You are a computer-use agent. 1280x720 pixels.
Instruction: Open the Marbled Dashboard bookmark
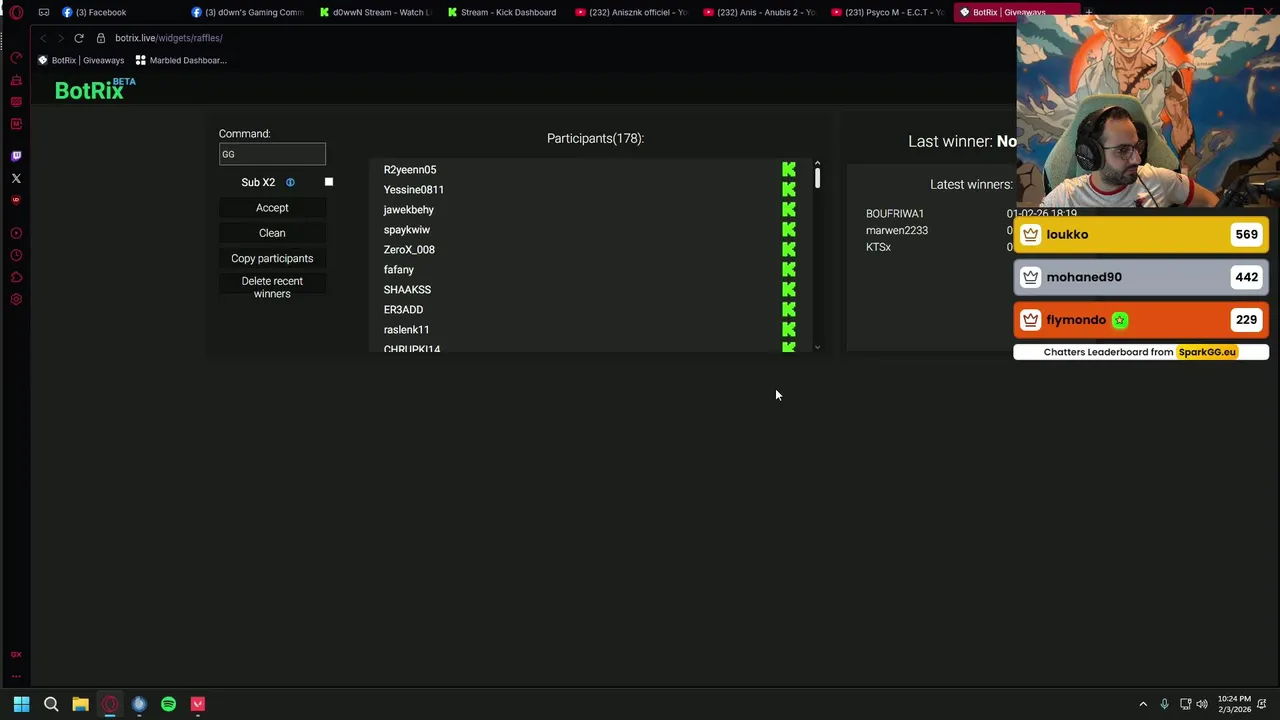[181, 60]
